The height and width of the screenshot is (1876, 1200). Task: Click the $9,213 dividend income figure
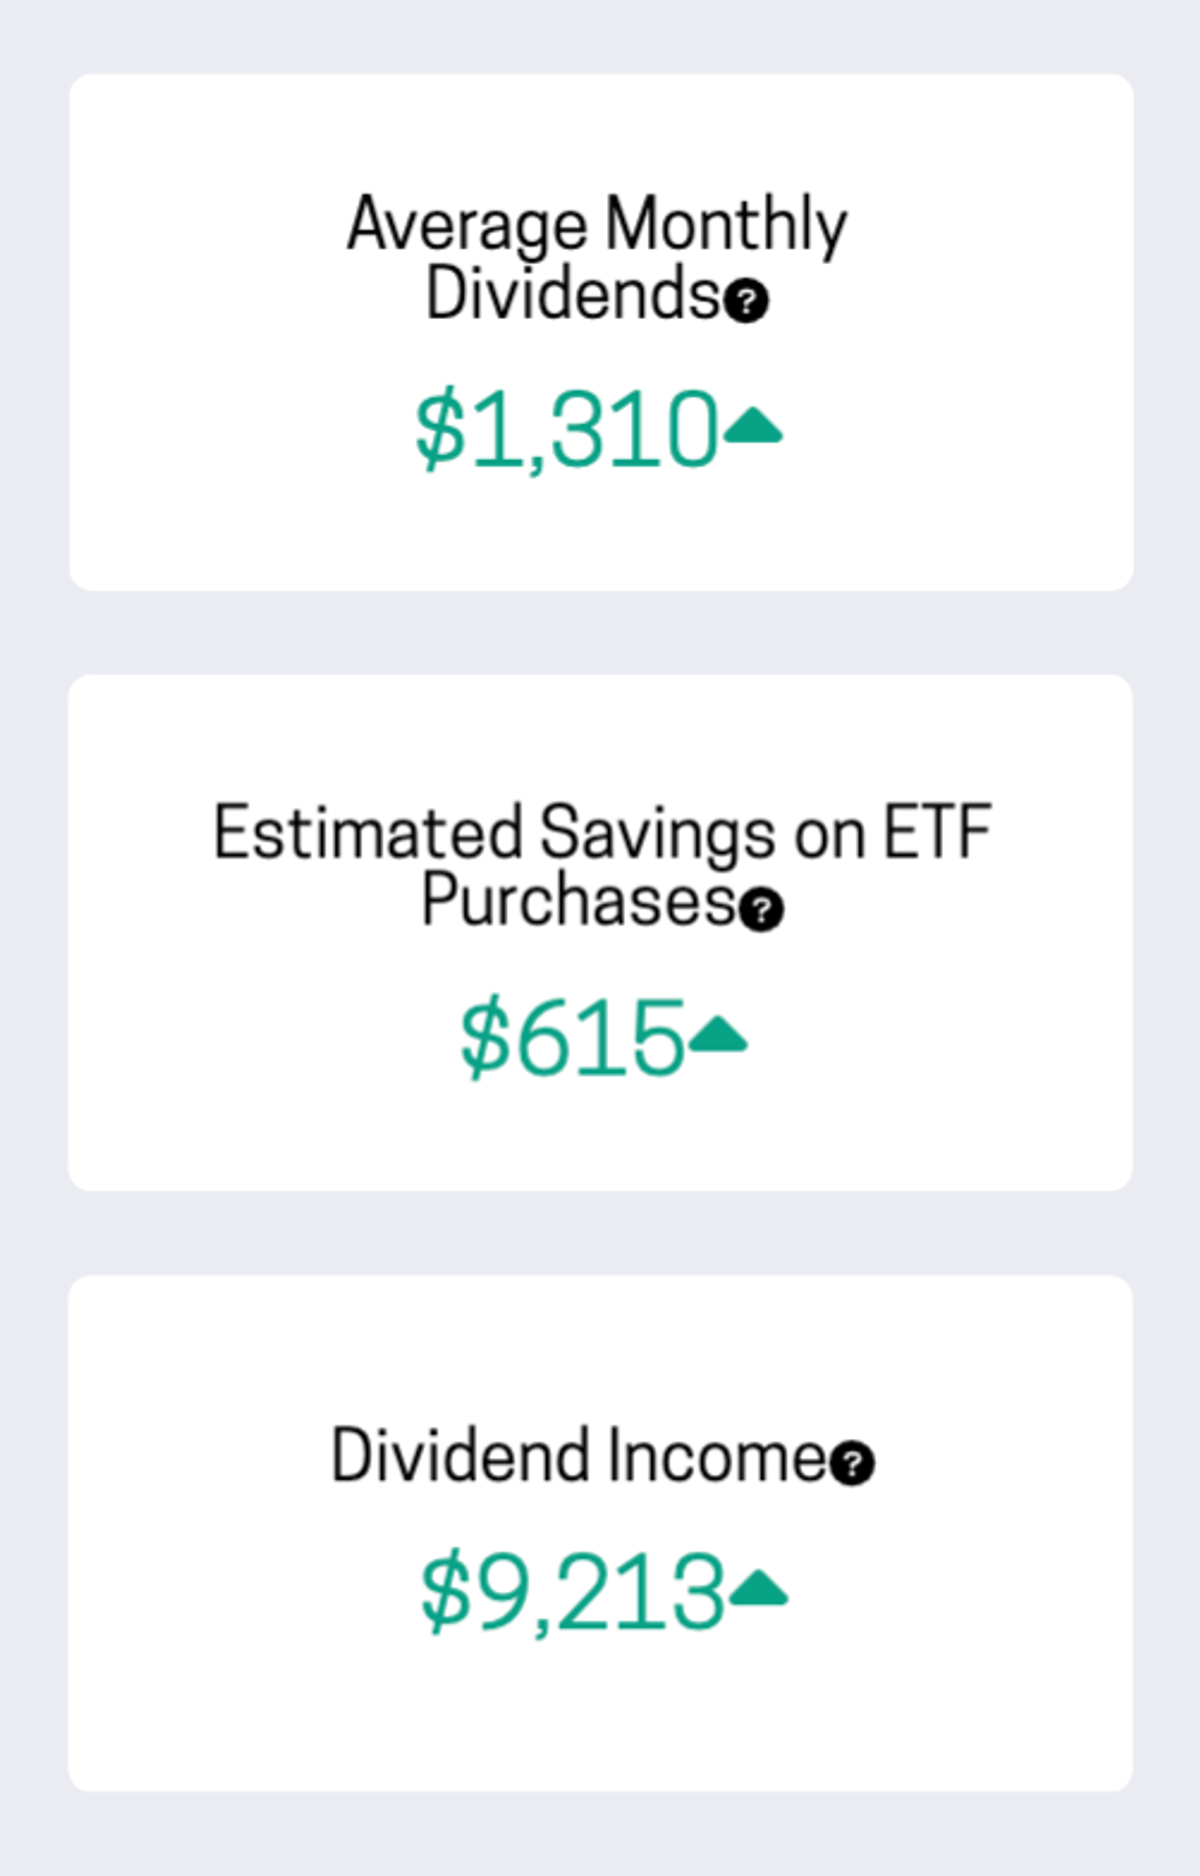point(572,1591)
